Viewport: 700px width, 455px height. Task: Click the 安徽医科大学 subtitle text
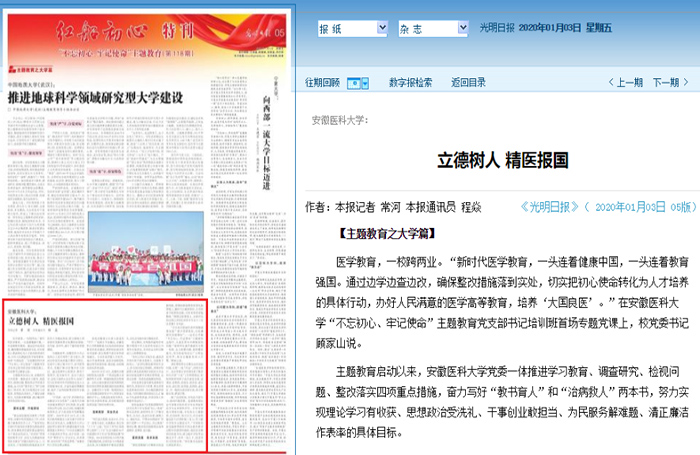[x=341, y=120]
